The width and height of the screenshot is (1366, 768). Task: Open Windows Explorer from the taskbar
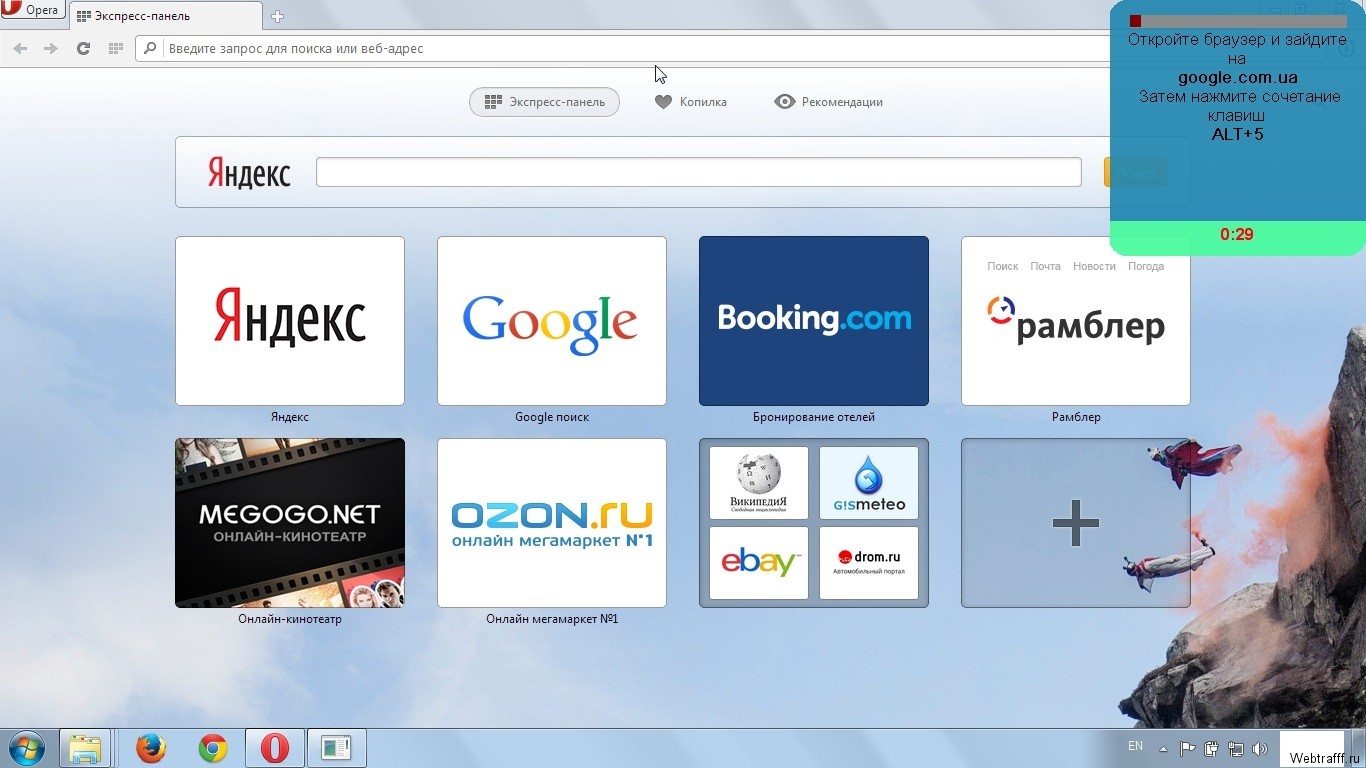click(85, 748)
